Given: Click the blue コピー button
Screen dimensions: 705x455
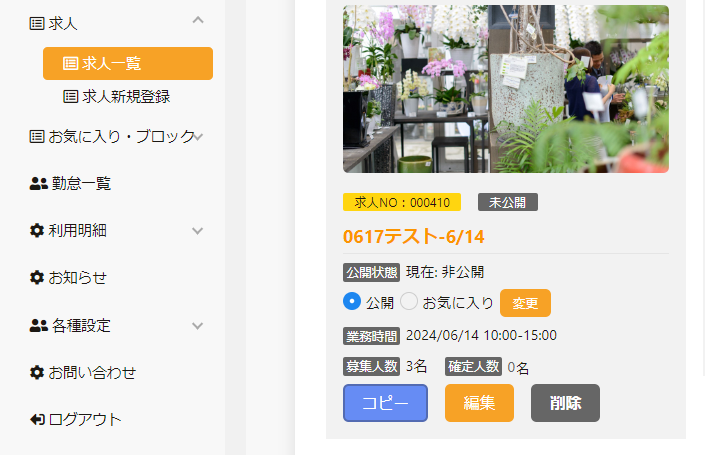Looking at the screenshot, I should click(385, 403).
